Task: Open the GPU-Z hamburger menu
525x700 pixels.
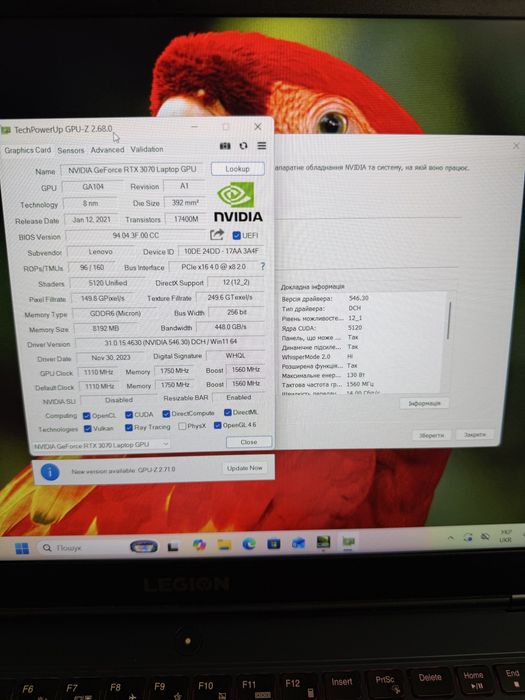Action: (262, 146)
